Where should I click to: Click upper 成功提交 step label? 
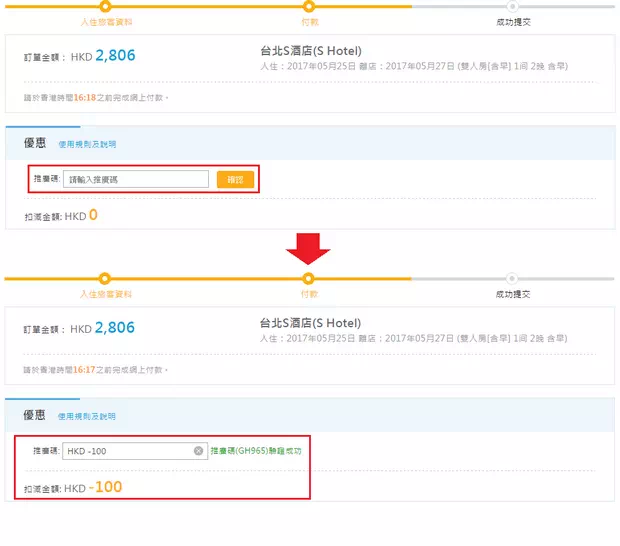pos(513,22)
